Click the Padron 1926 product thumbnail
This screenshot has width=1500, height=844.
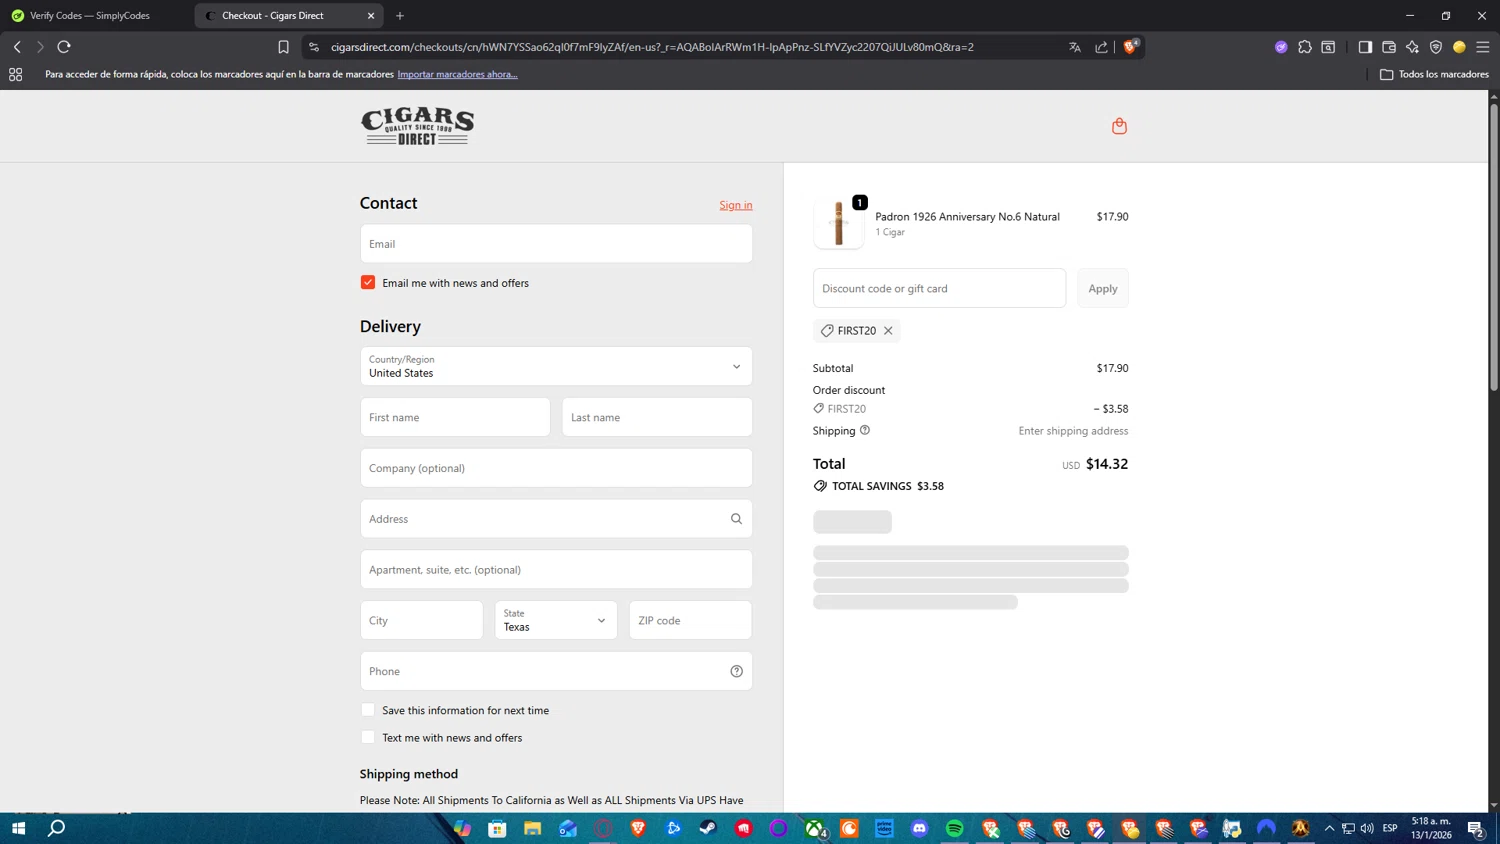point(838,222)
